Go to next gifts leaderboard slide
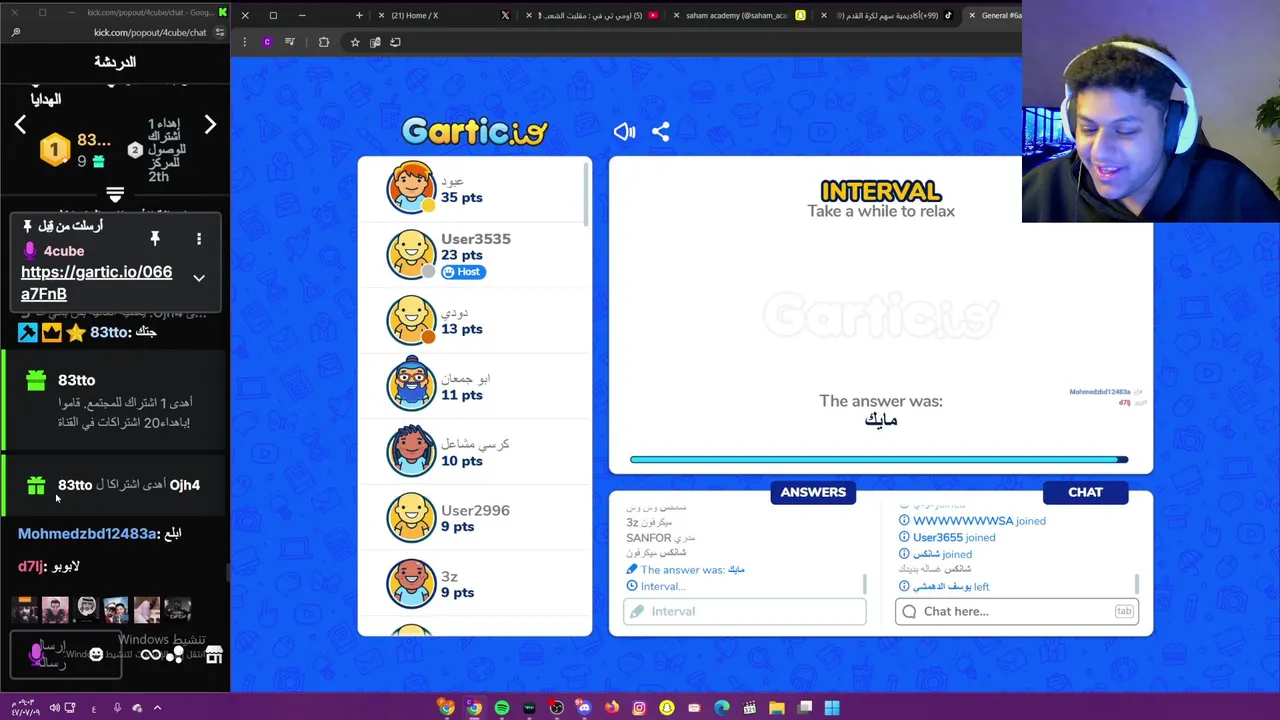The image size is (1280, 720). [210, 124]
